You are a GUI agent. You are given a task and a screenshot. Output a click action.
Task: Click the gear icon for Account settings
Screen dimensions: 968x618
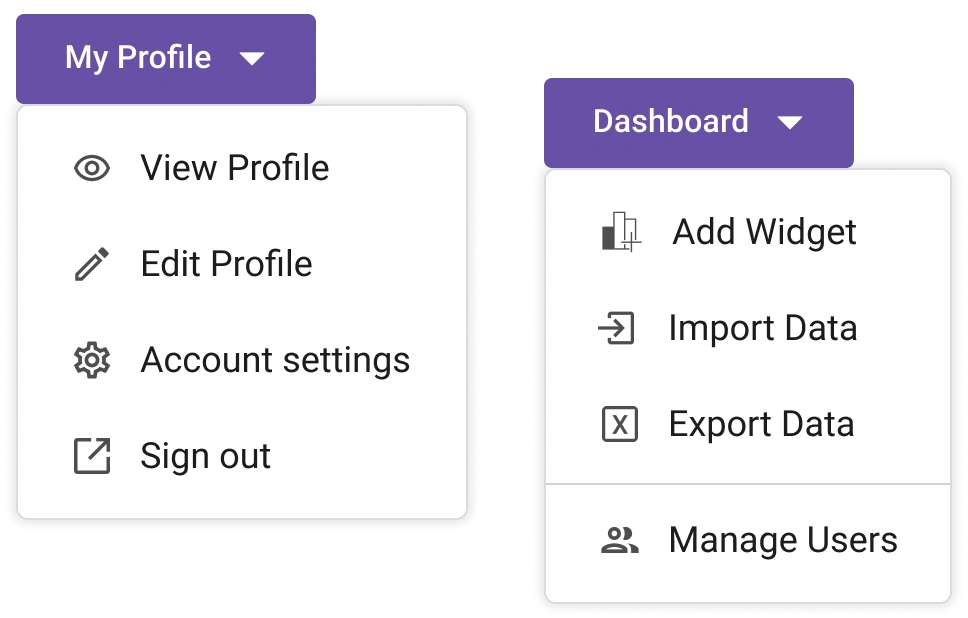click(91, 360)
